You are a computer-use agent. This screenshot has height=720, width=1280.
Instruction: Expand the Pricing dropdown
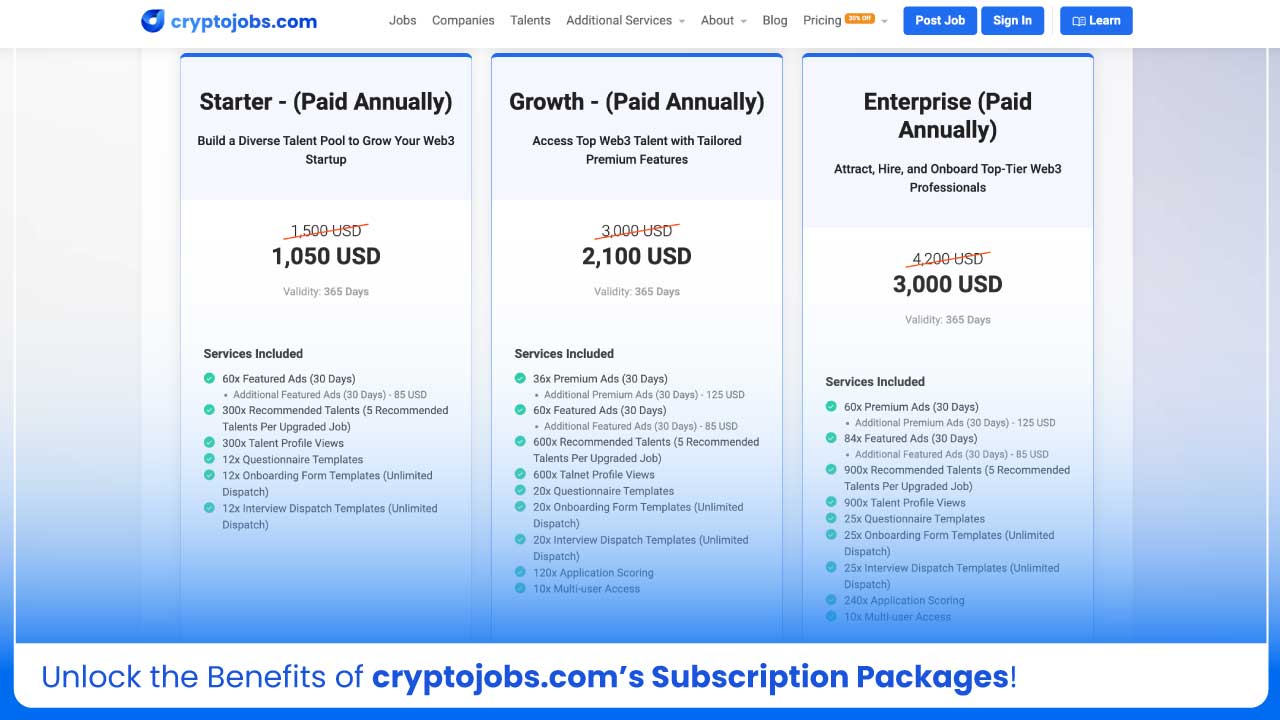843,20
